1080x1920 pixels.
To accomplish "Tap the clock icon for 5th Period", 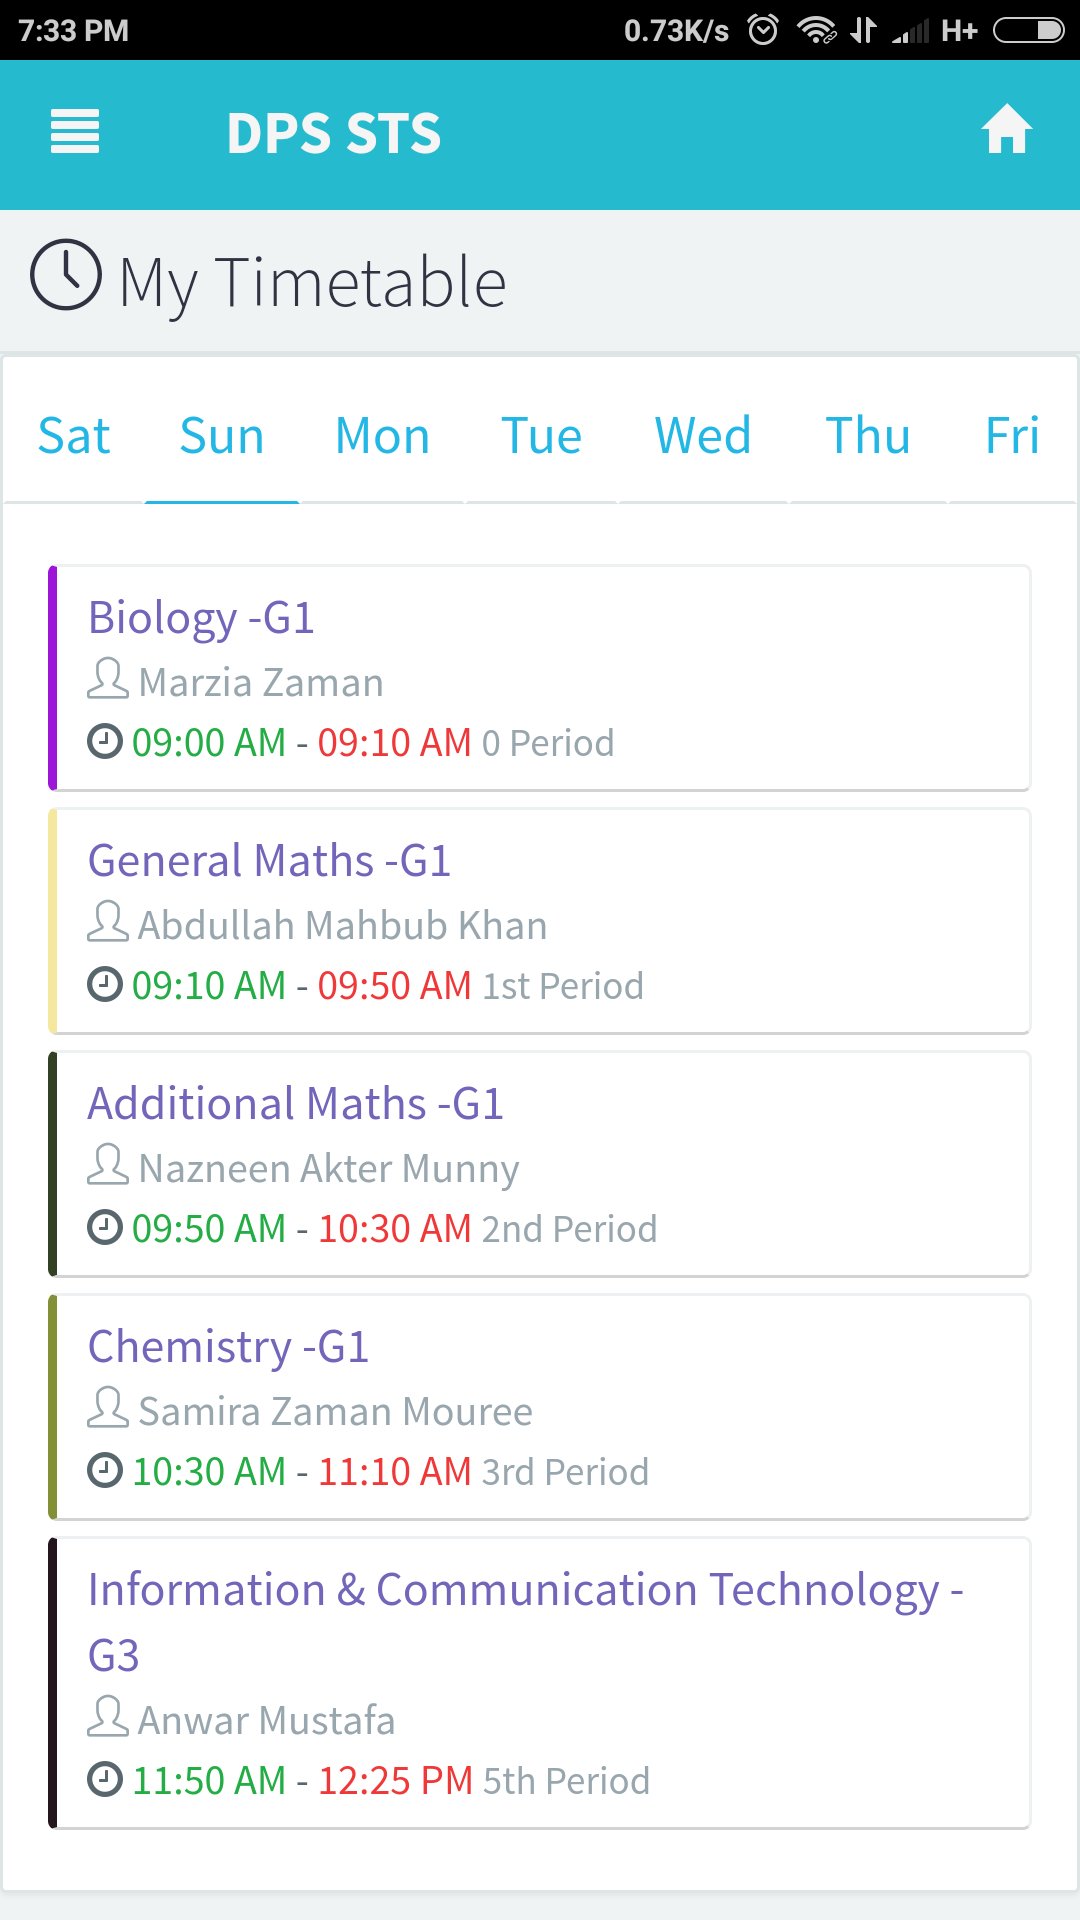I will point(105,1779).
